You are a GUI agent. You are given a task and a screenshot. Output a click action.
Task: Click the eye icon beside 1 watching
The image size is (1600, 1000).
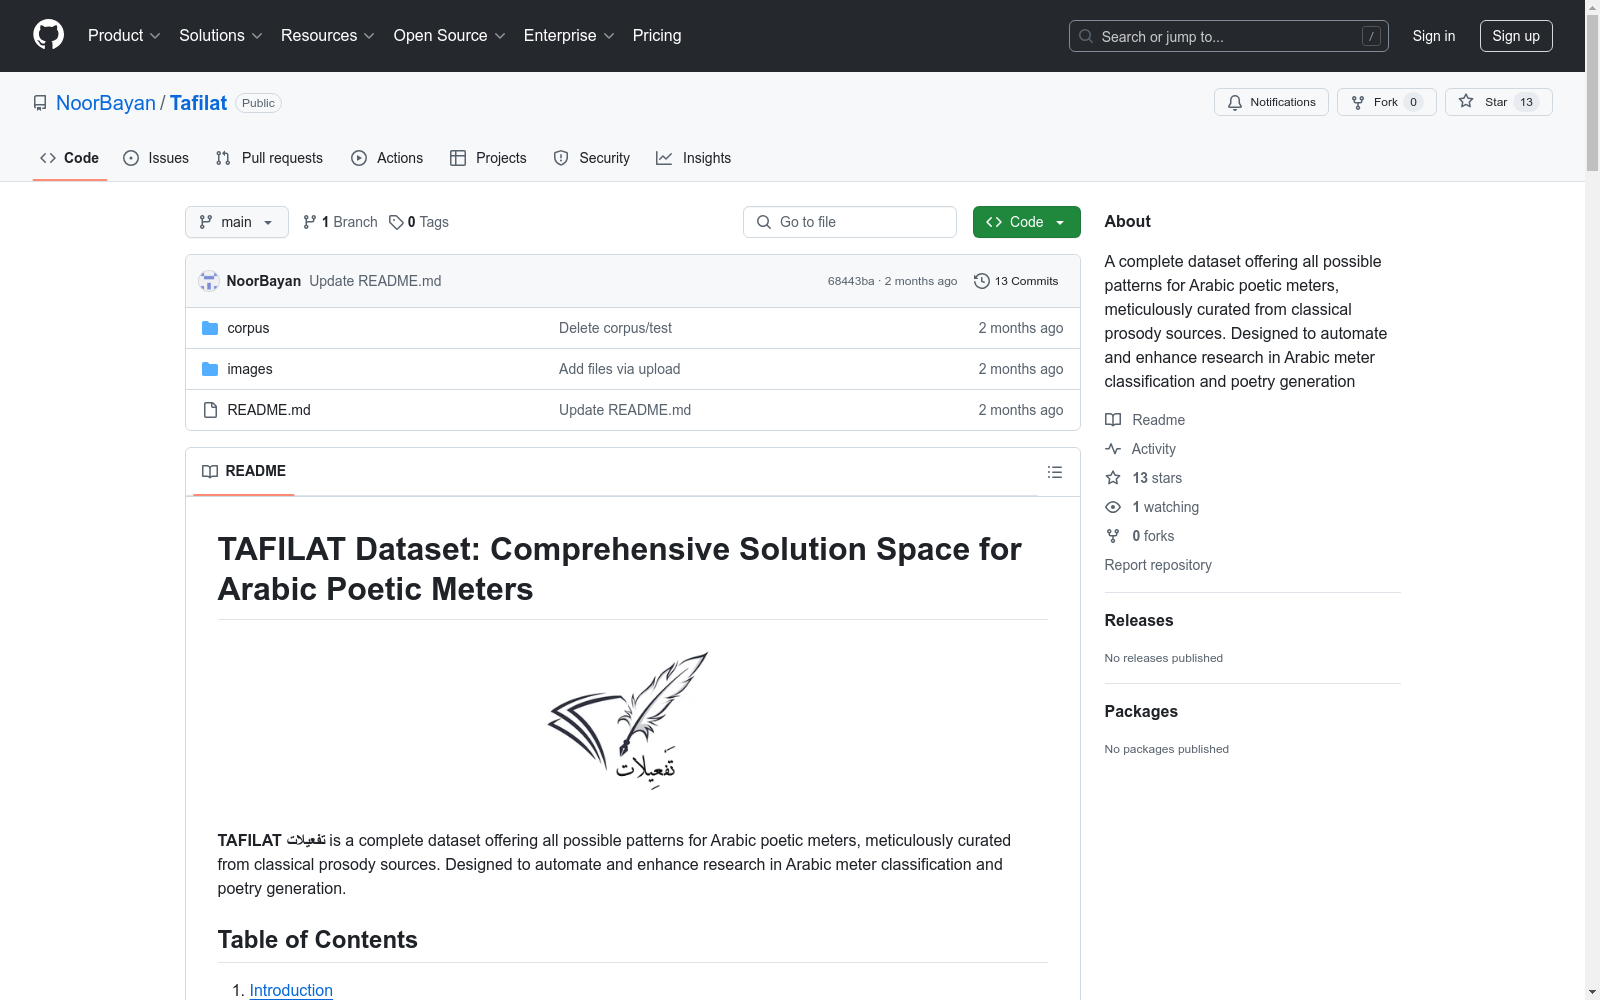(x=1113, y=507)
